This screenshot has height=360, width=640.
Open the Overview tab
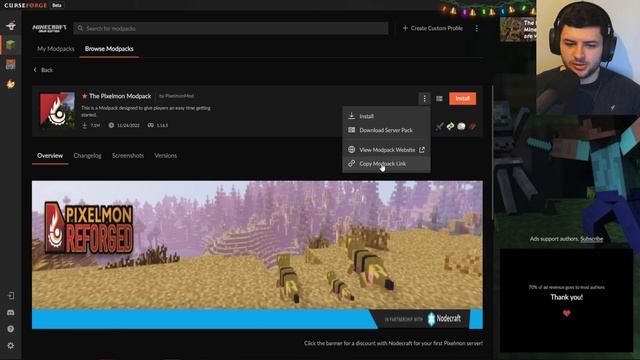coord(50,156)
